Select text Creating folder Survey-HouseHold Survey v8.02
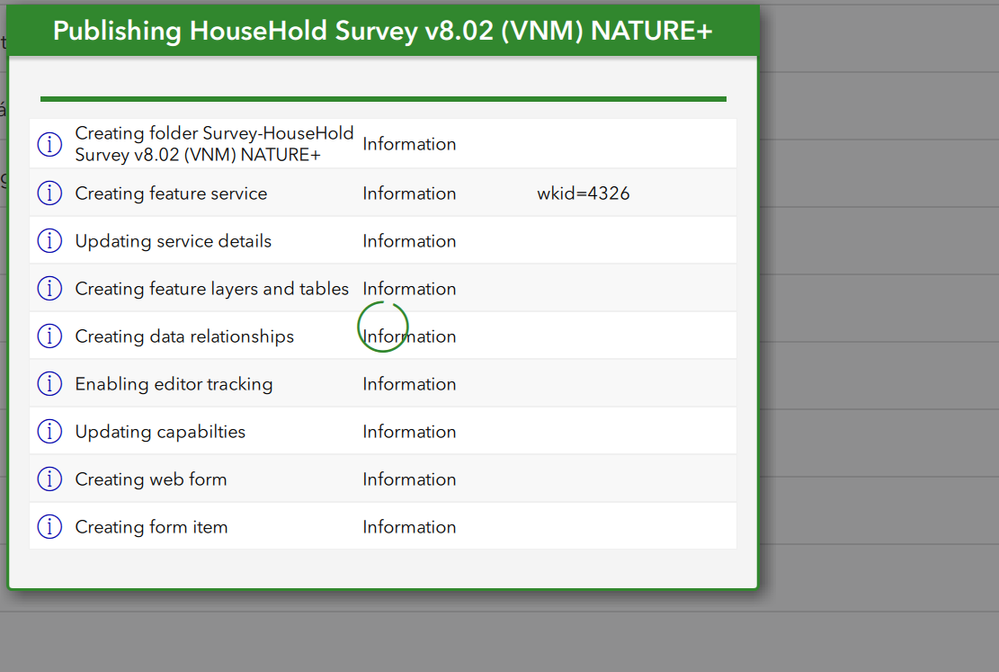This screenshot has height=672, width=999. tap(214, 144)
